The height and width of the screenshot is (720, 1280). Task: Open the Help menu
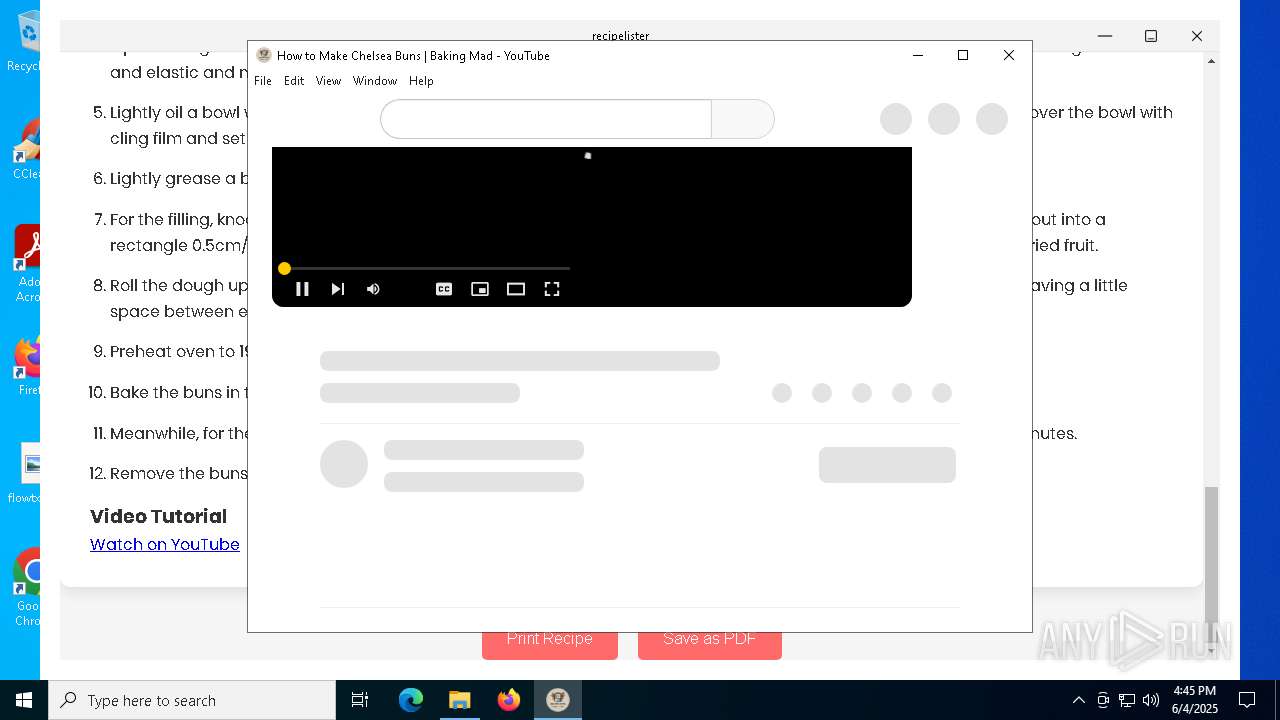coord(421,81)
